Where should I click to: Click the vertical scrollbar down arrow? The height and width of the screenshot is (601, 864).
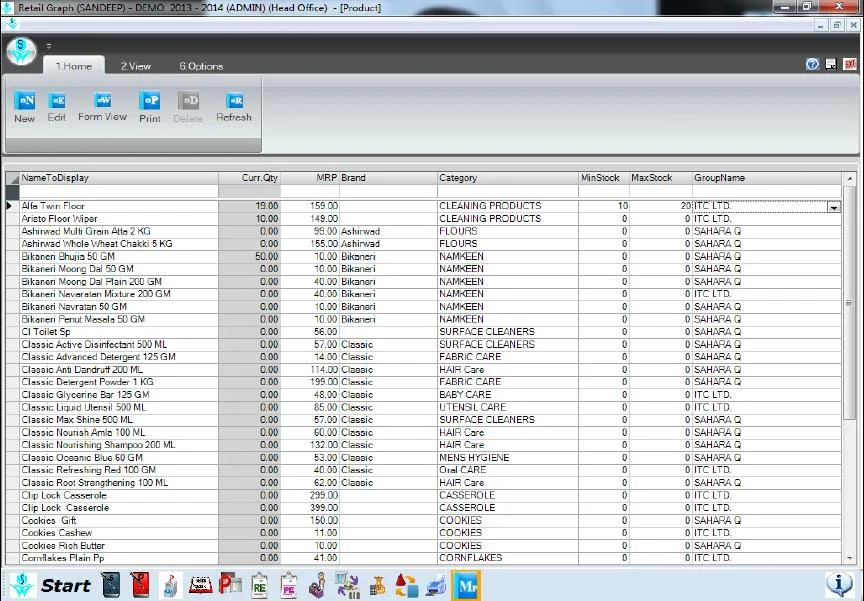(850, 558)
